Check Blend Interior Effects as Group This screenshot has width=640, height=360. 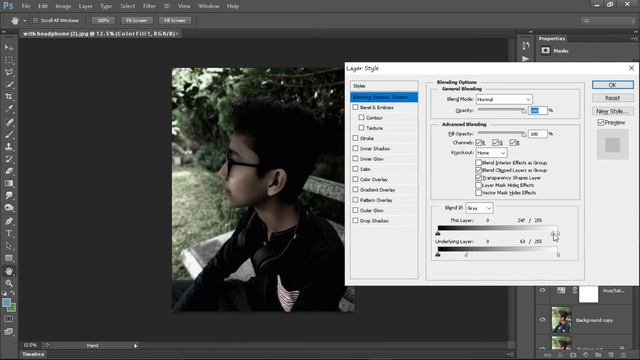pyautogui.click(x=478, y=162)
